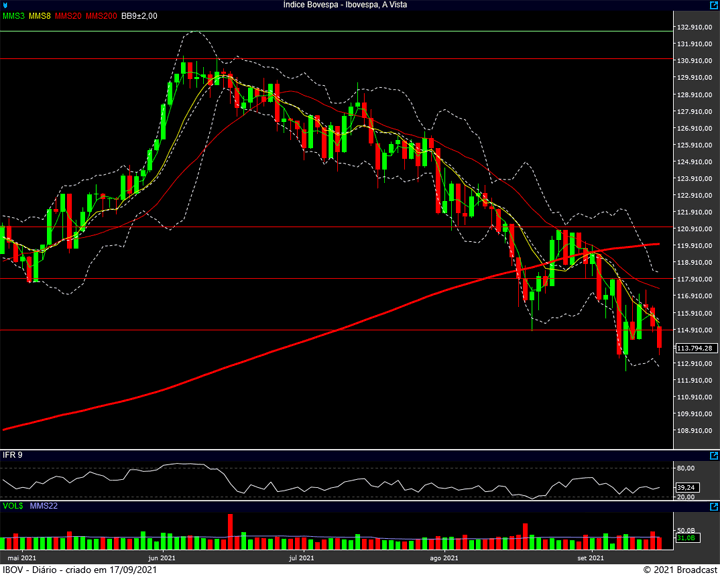720x575 pixels.
Task: Click the VOL$ volume indicator label
Action: point(12,507)
